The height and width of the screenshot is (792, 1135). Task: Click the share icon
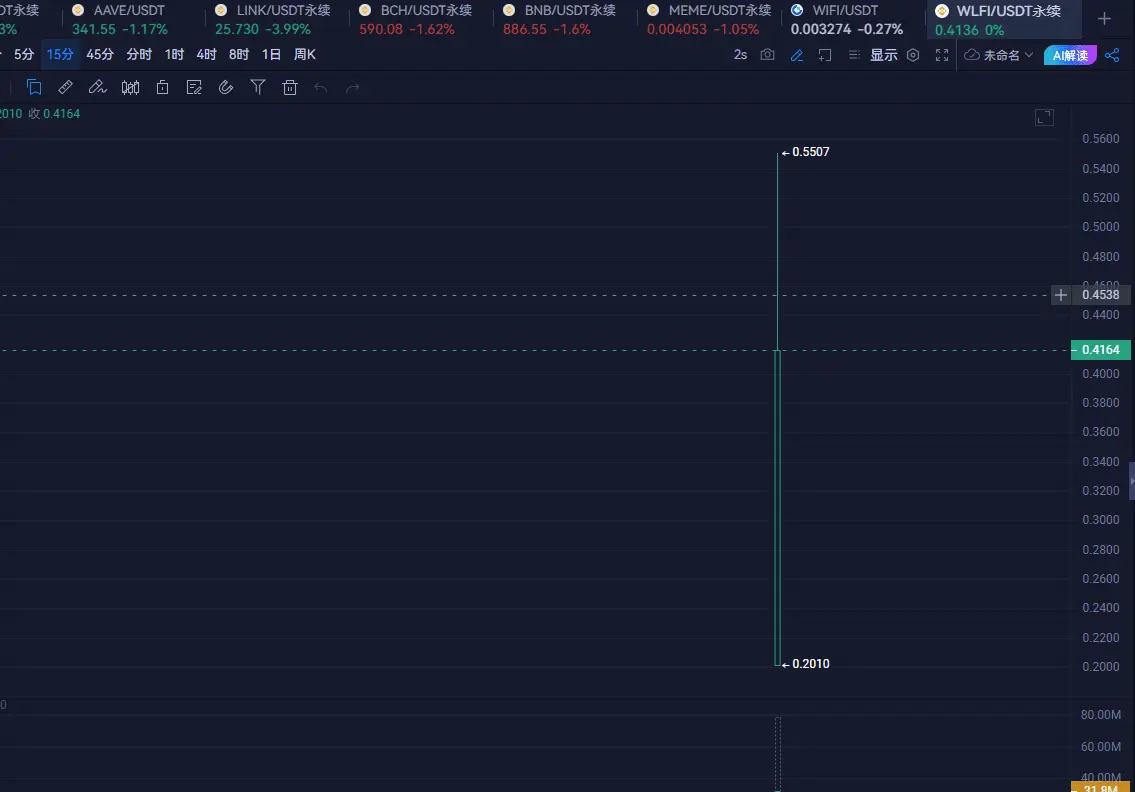point(1113,55)
